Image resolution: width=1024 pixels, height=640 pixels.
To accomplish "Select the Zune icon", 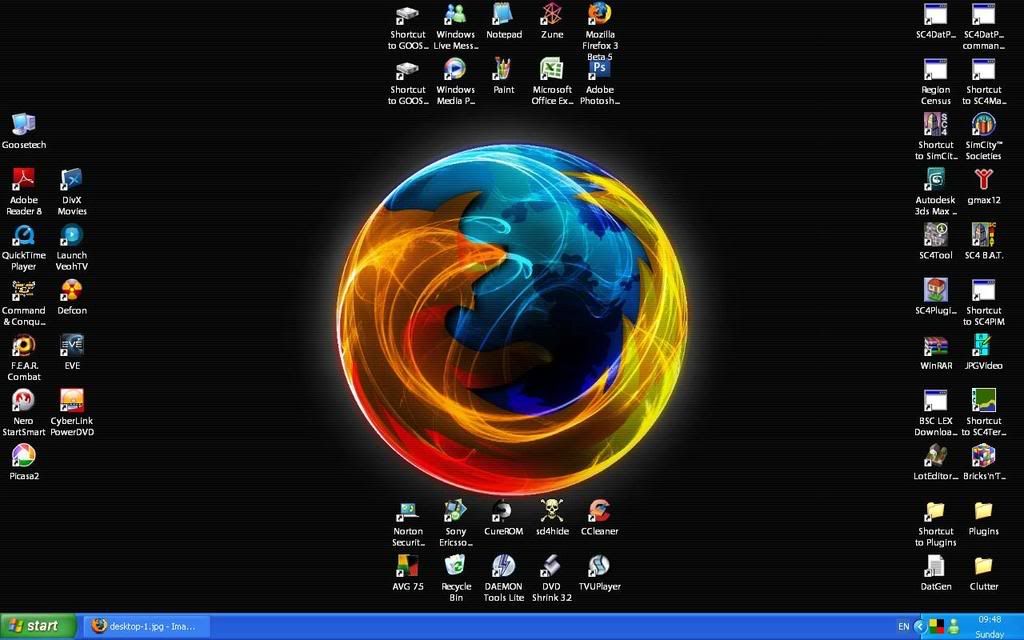I will click(552, 14).
